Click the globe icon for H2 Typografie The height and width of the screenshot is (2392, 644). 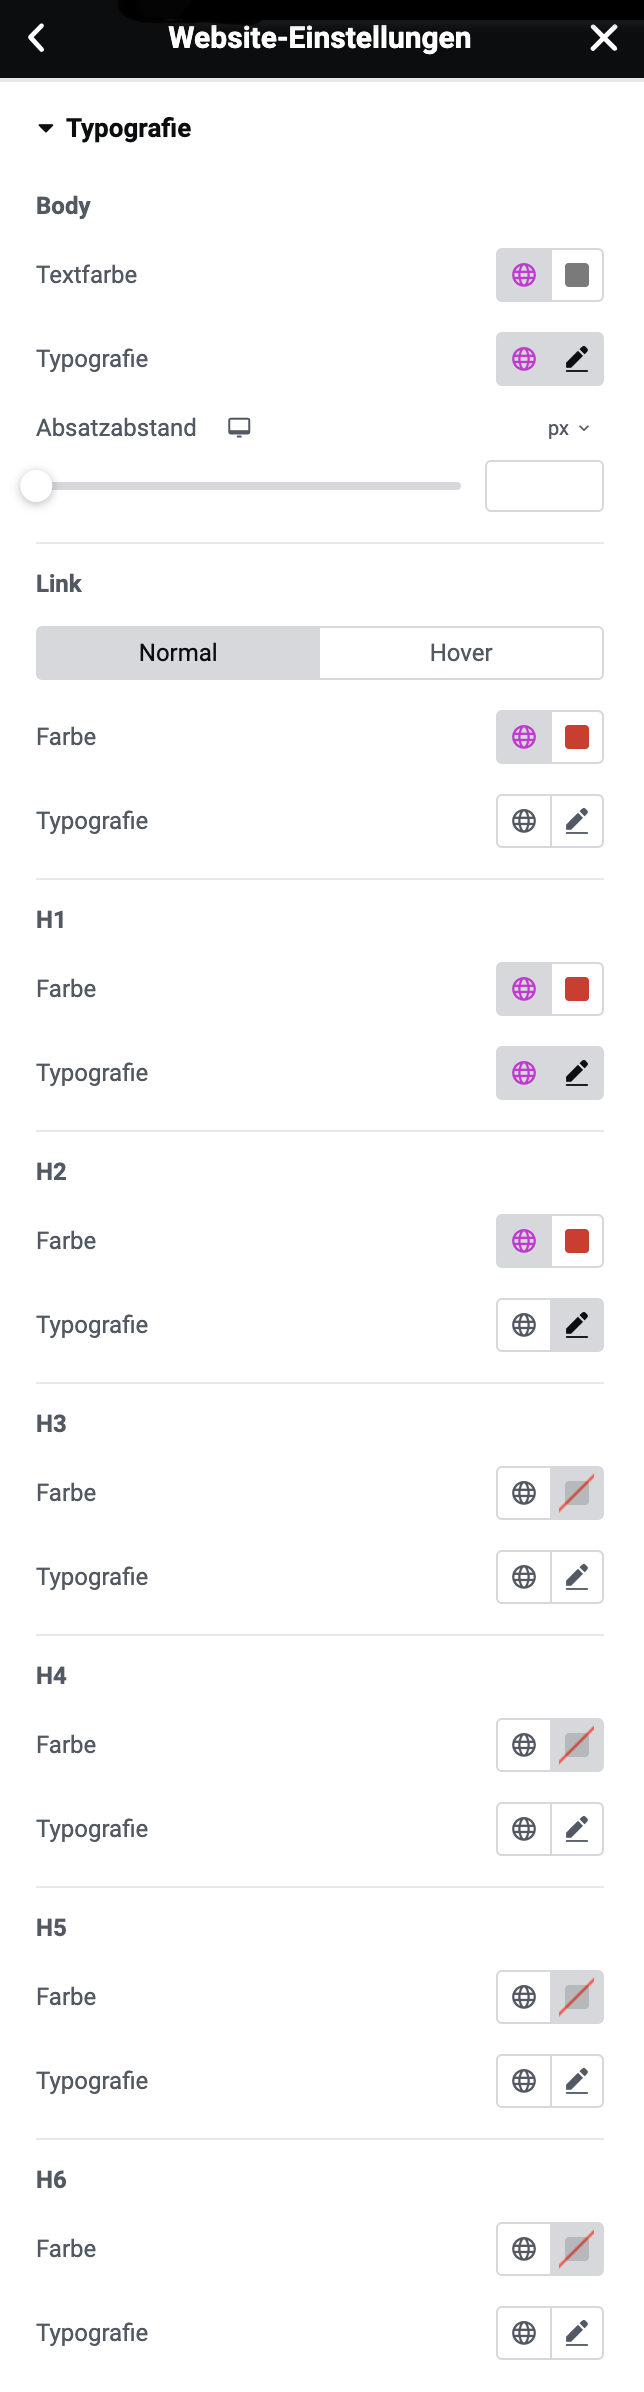coord(524,1325)
